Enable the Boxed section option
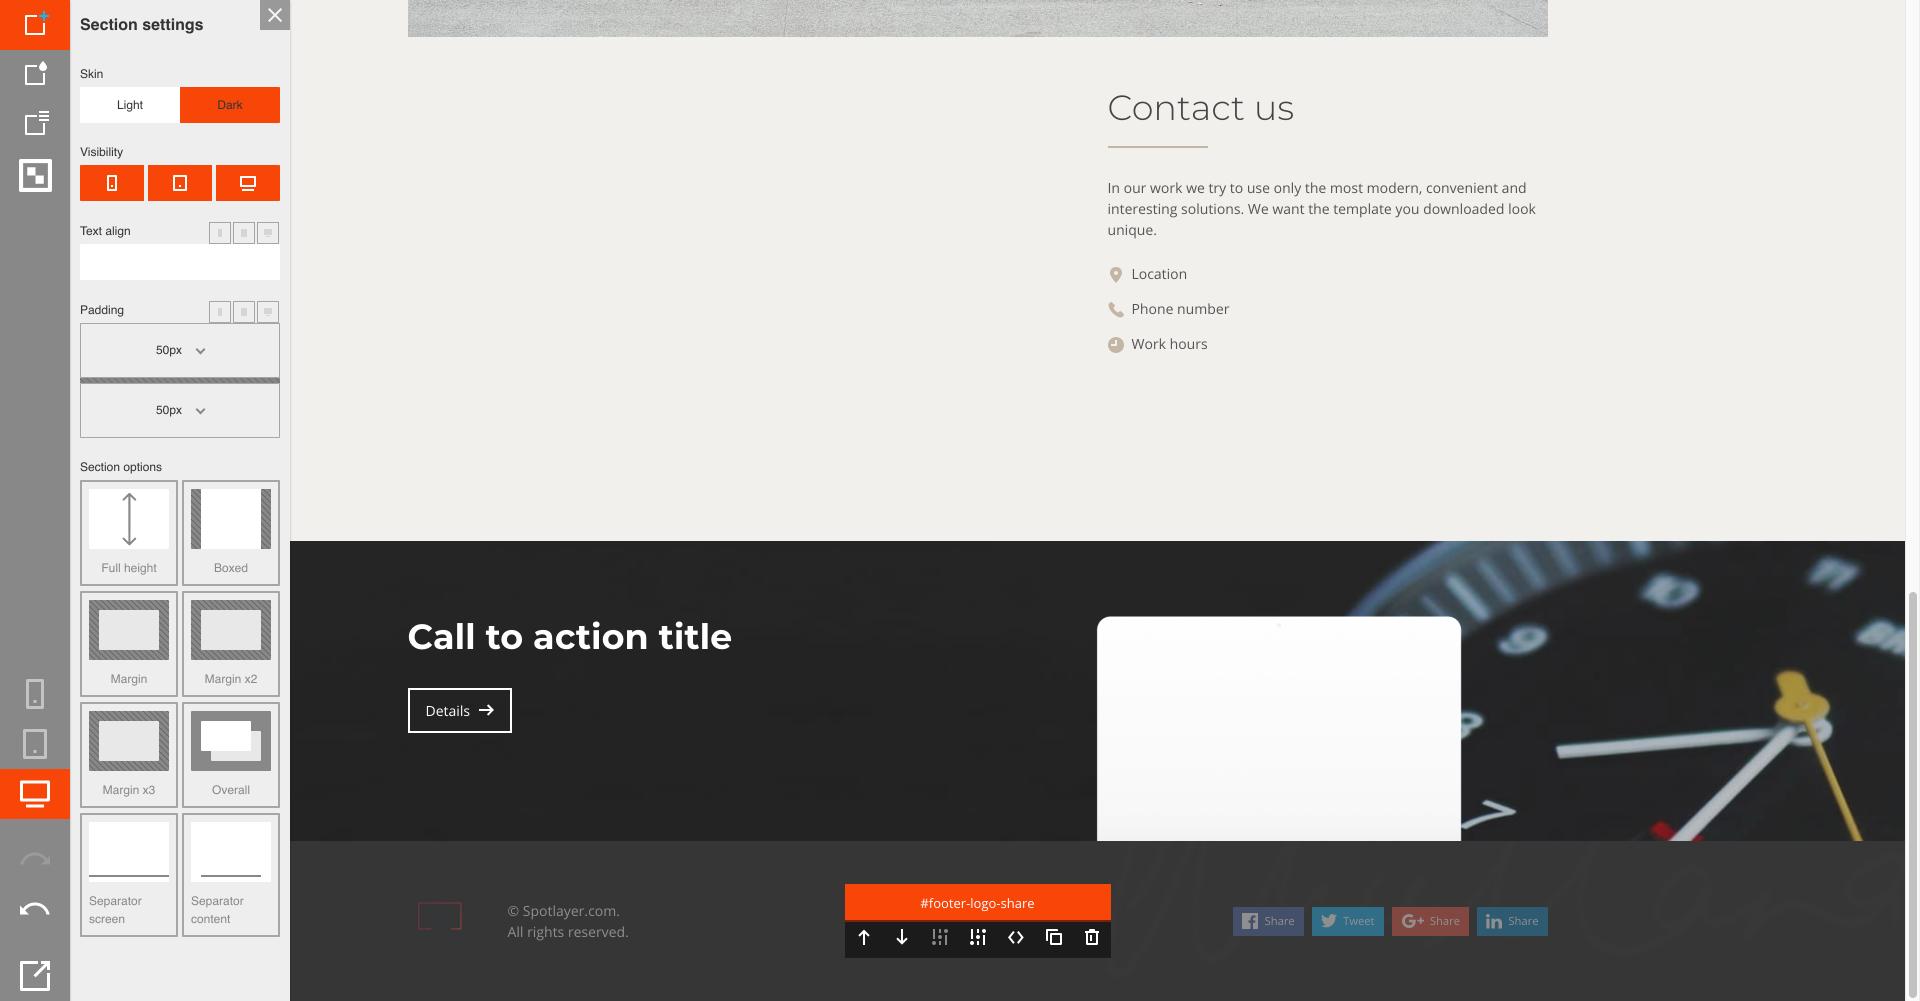The height and width of the screenshot is (1001, 1920). pos(231,533)
